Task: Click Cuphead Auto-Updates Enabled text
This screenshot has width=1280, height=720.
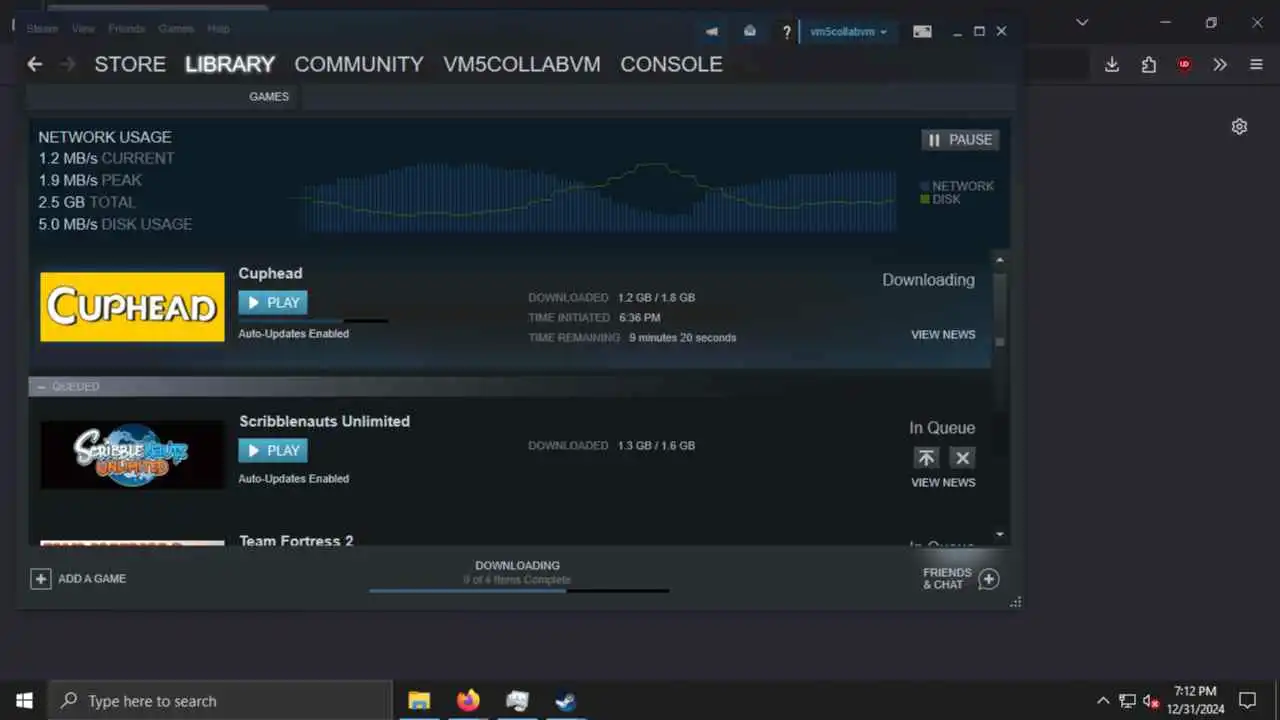Action: tap(293, 334)
